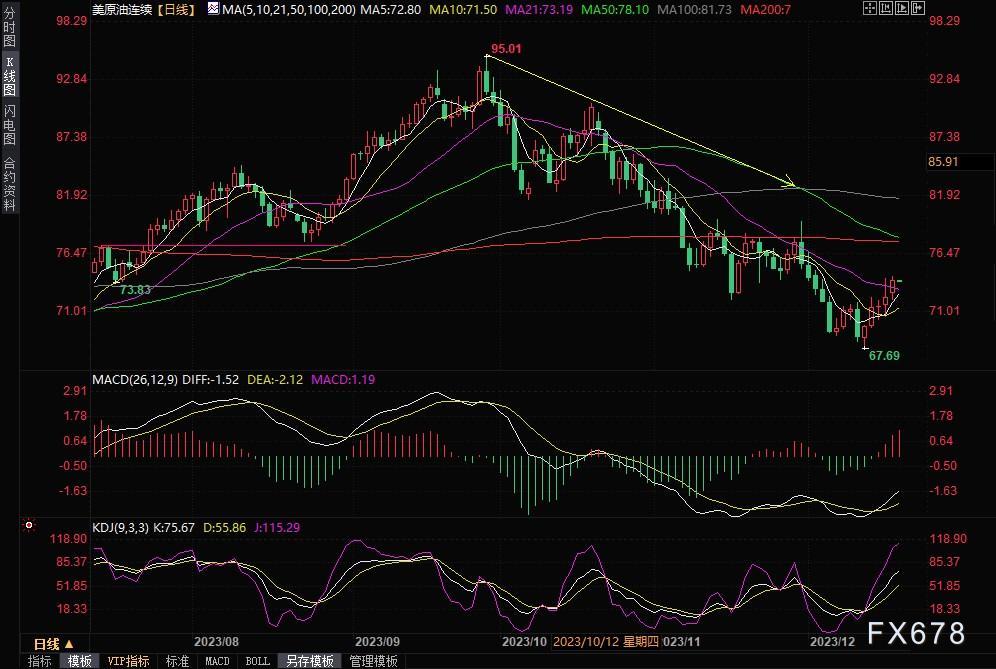Open the MA indicator settings icon
996x669 pixels.
[x=213, y=9]
